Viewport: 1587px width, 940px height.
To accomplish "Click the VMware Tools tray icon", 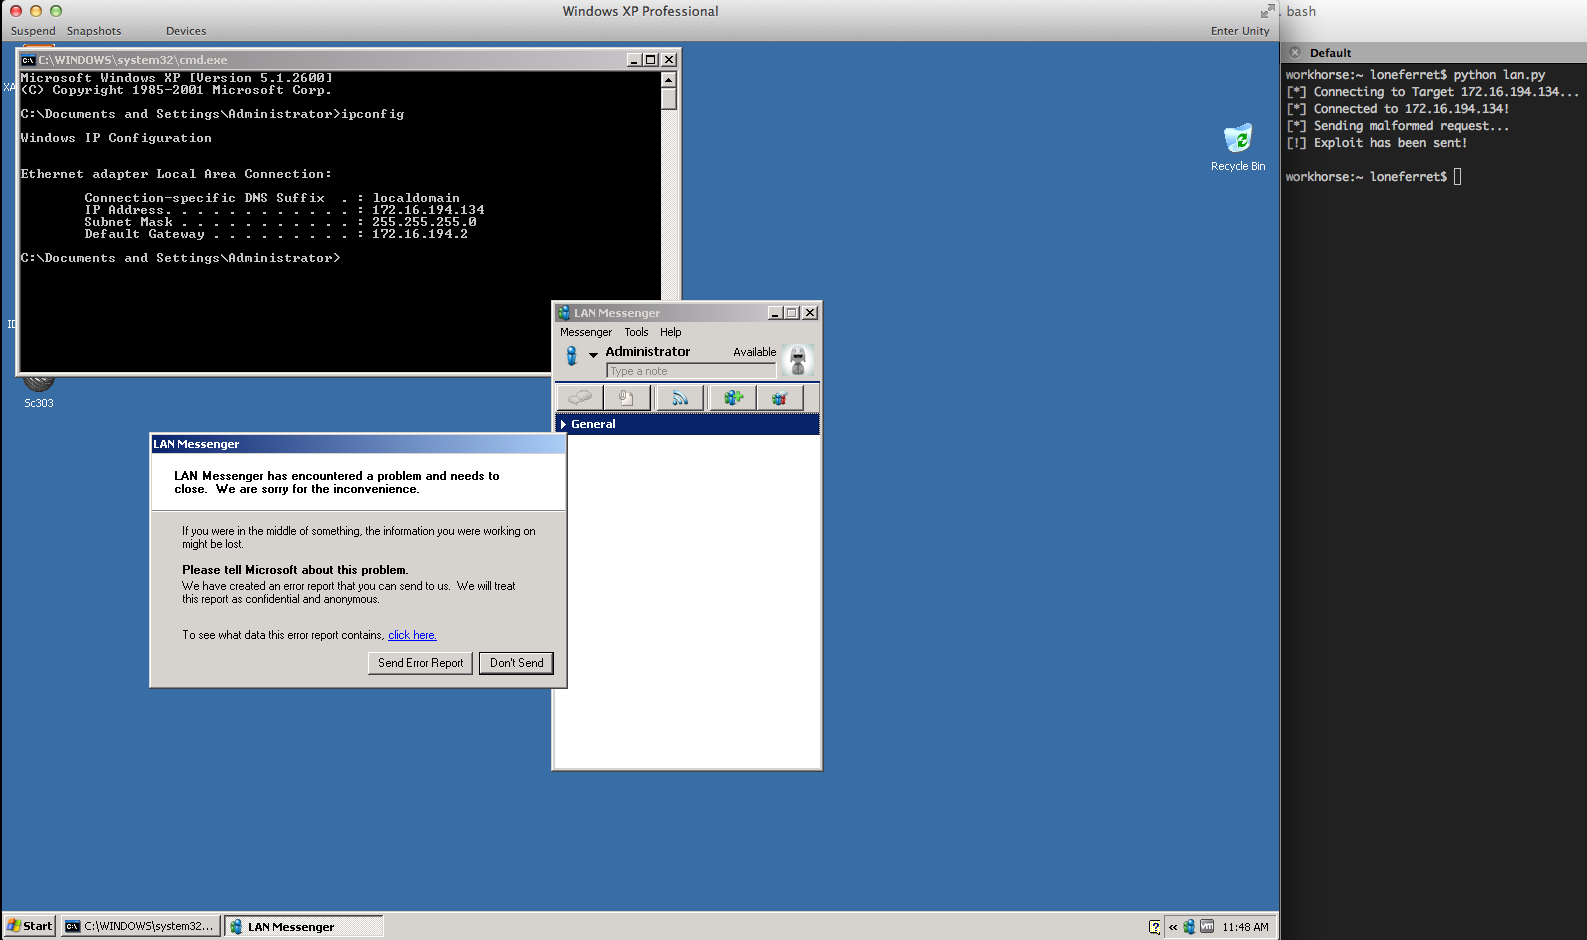I will tap(1207, 927).
